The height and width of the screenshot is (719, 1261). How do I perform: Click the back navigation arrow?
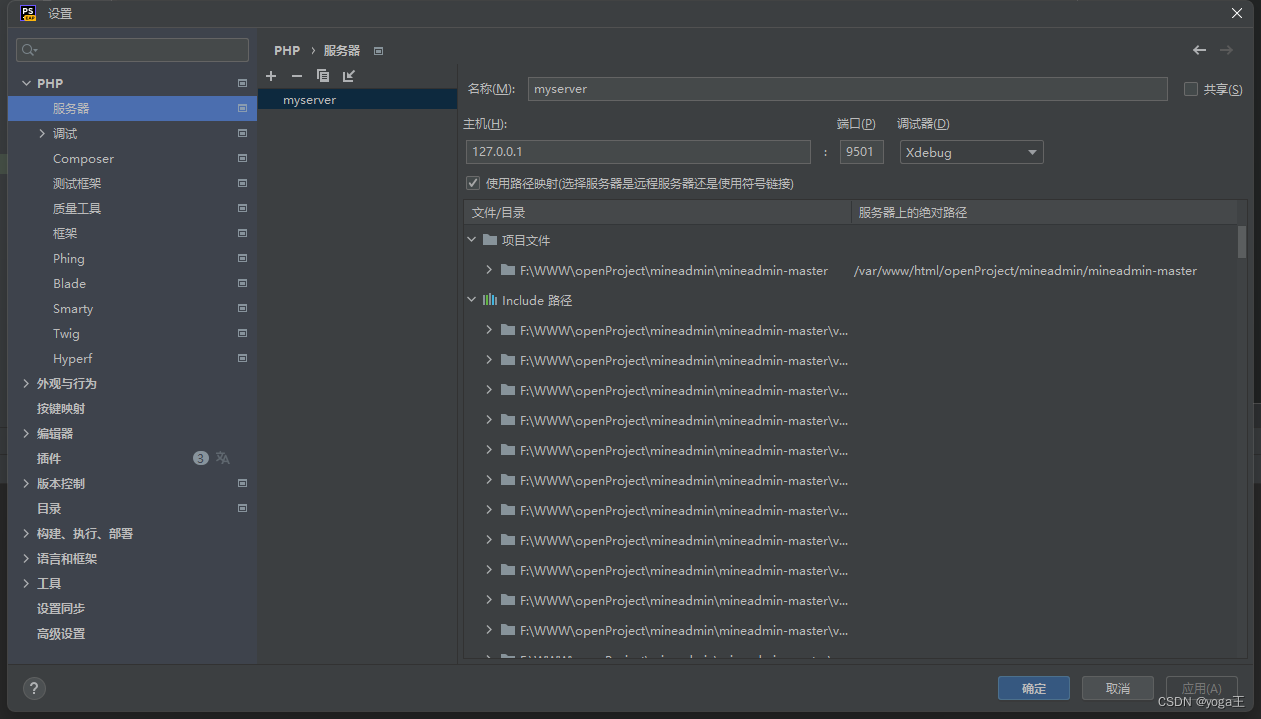(1199, 49)
